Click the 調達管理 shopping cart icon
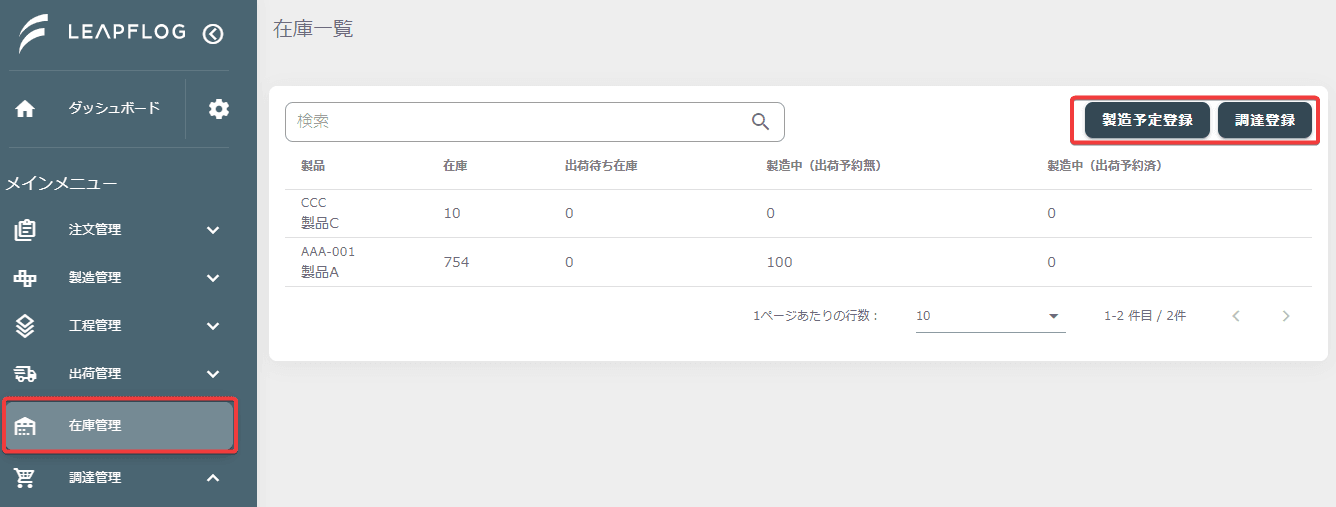The width and height of the screenshot is (1336, 507). pos(25,478)
